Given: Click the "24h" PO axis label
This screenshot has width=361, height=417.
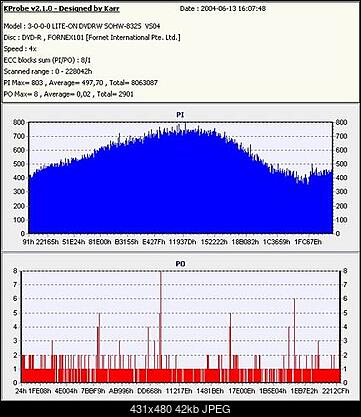Looking at the screenshot, I should (21, 391).
